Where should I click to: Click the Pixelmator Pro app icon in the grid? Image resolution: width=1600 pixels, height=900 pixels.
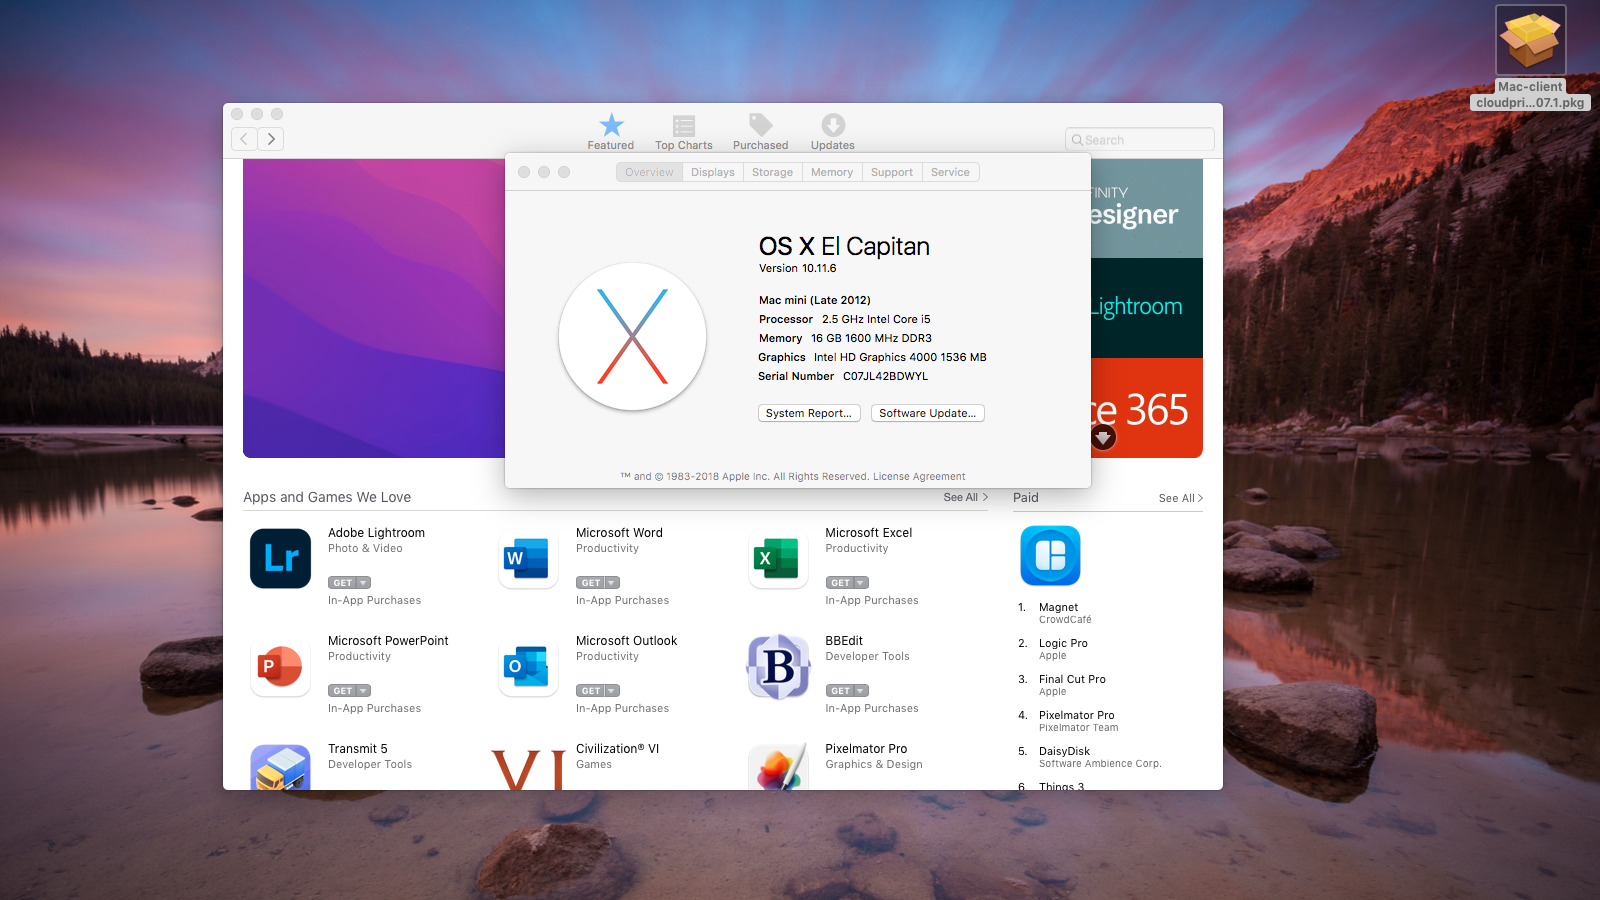pyautogui.click(x=778, y=767)
